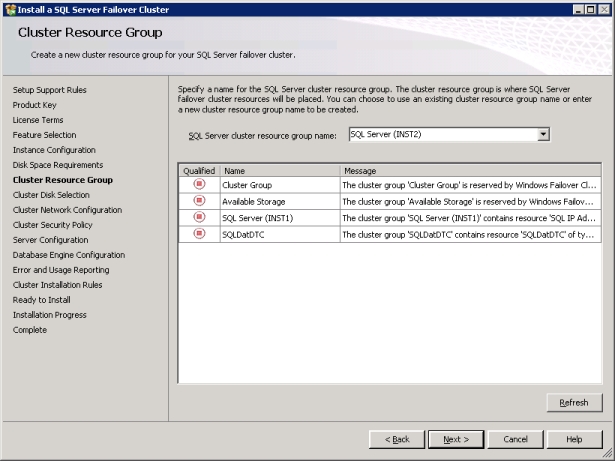Select the License Terms step
Image resolution: width=615 pixels, height=461 pixels.
38,120
